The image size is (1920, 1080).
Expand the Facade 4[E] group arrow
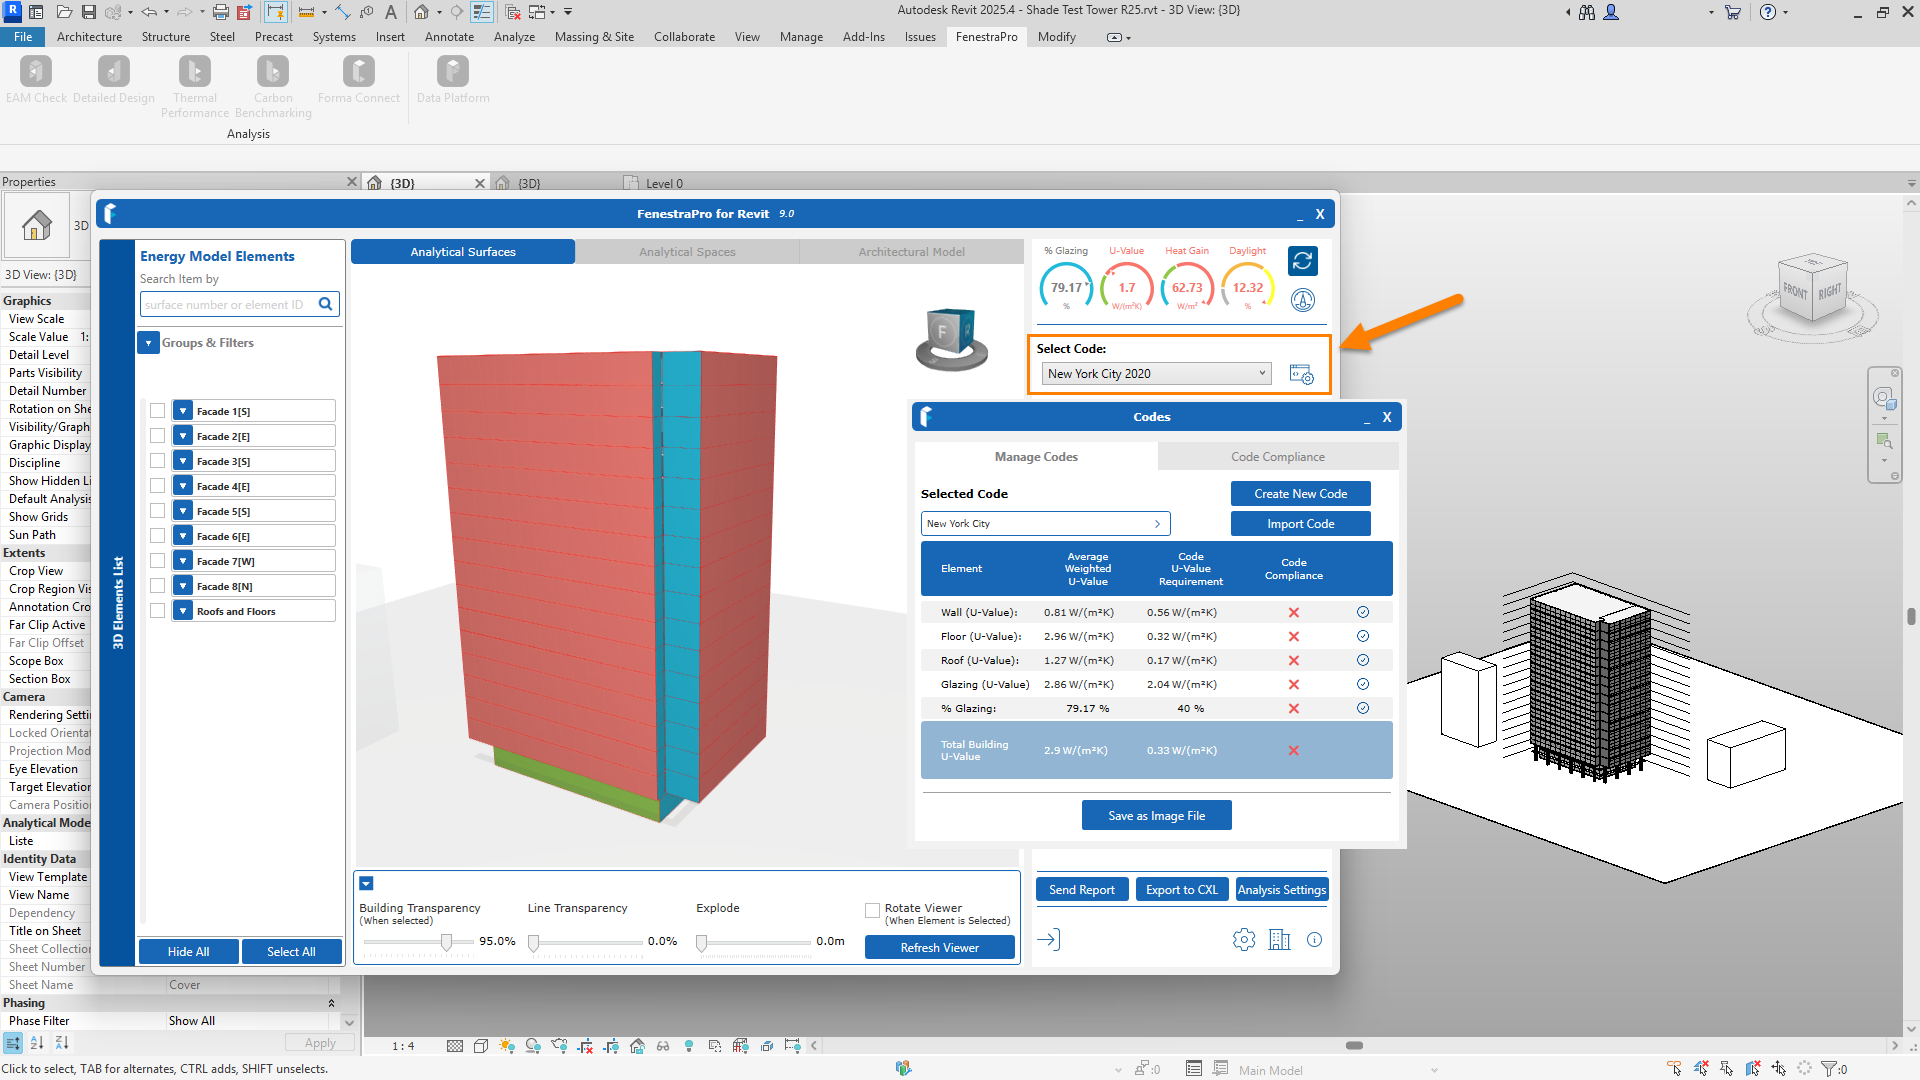[183, 486]
